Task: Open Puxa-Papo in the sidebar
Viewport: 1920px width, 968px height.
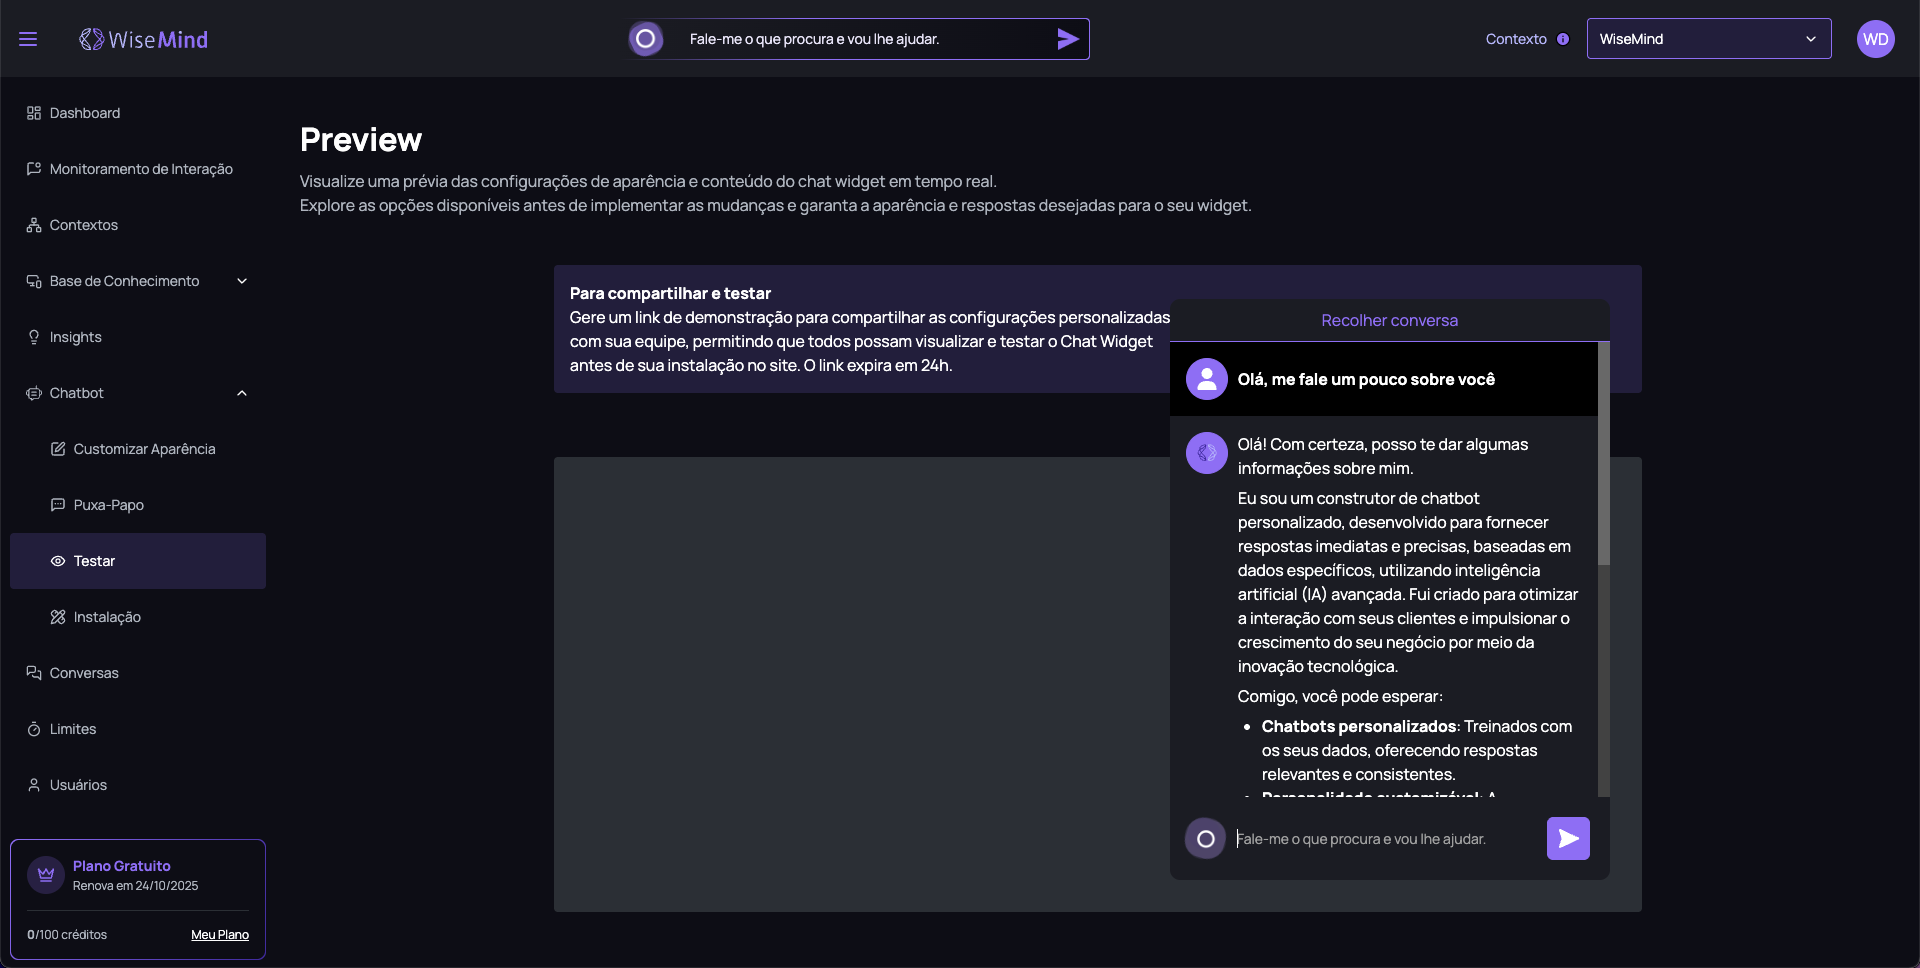Action: (108, 505)
